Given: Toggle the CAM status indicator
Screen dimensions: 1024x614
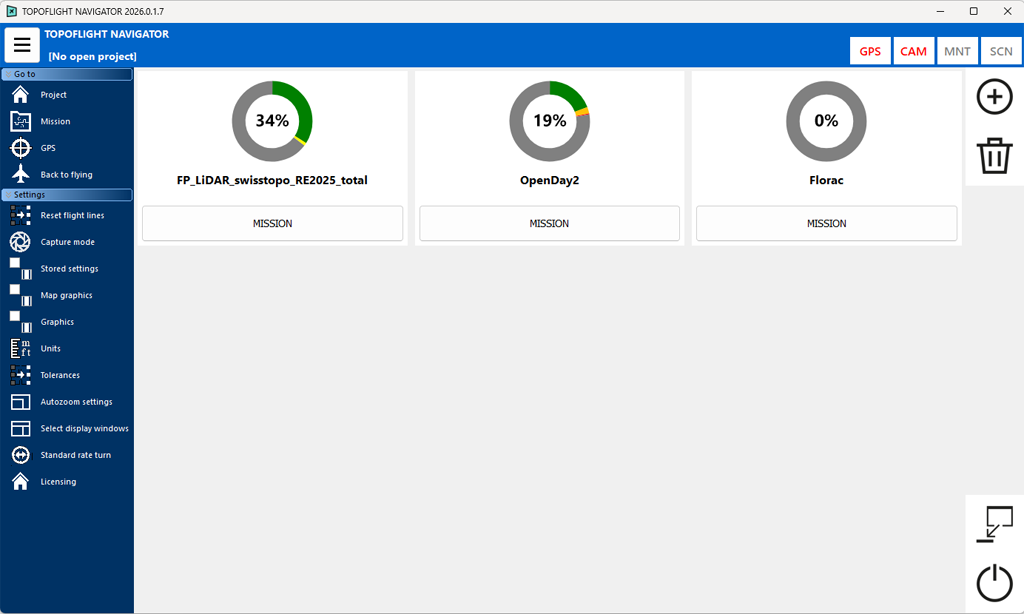Looking at the screenshot, I should pos(913,51).
